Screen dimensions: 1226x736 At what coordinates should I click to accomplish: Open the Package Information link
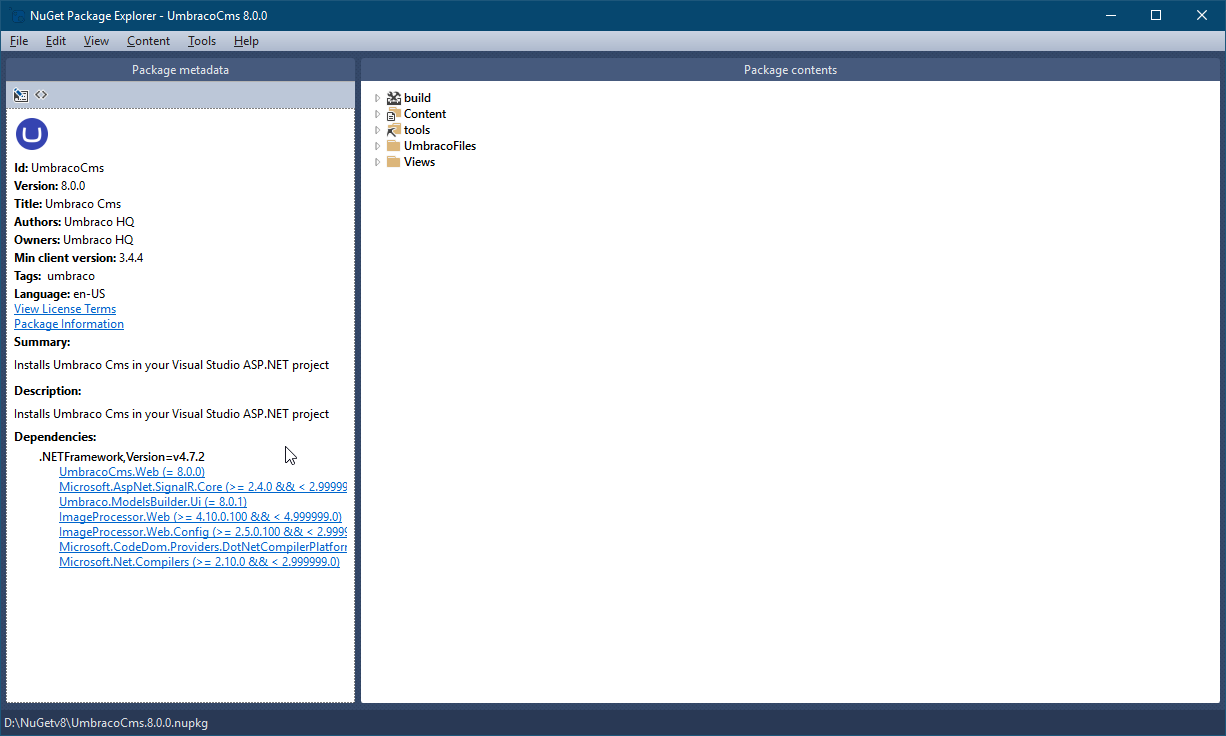[69, 324]
